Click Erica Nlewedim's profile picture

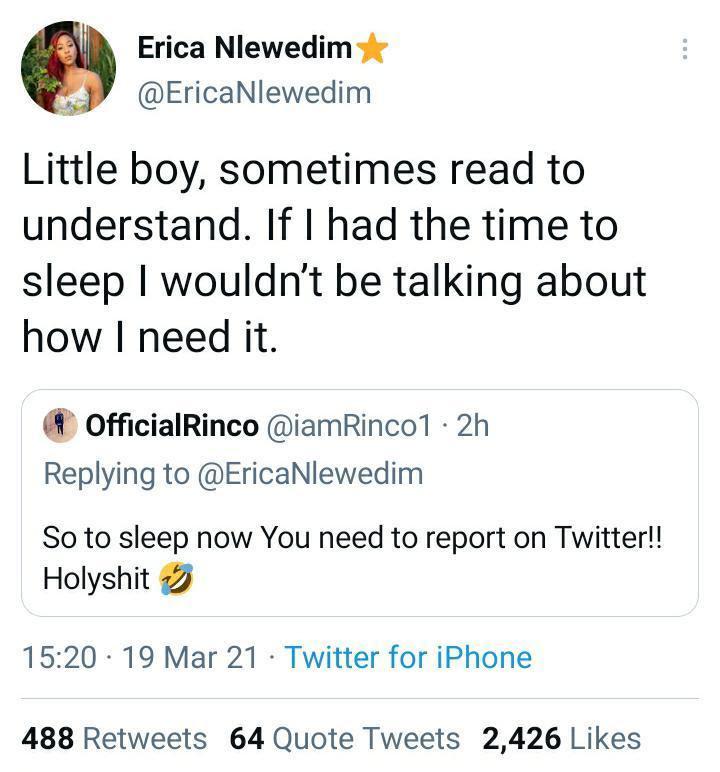[x=68, y=68]
